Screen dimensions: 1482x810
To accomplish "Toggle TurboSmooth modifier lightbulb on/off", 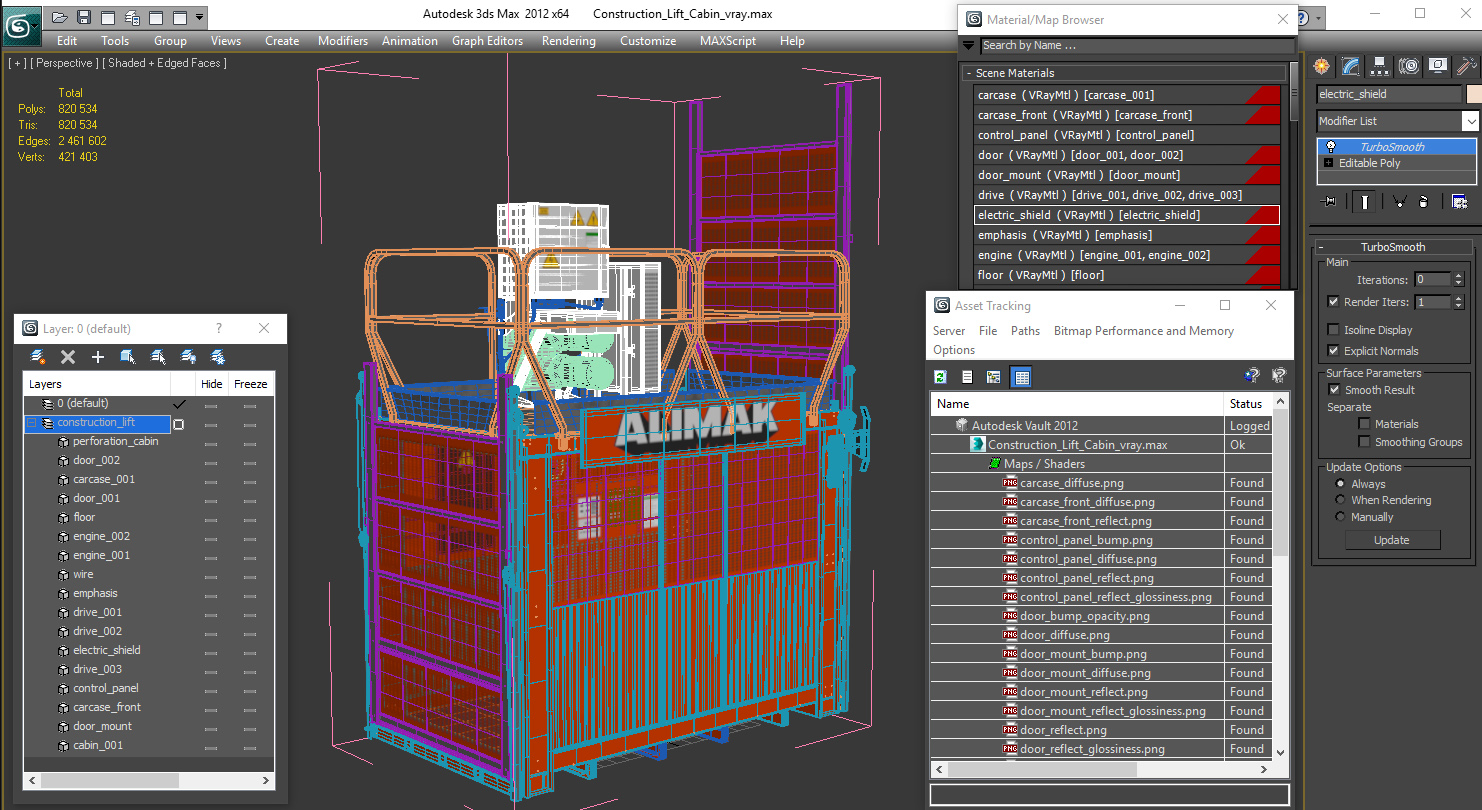I will point(1330,147).
